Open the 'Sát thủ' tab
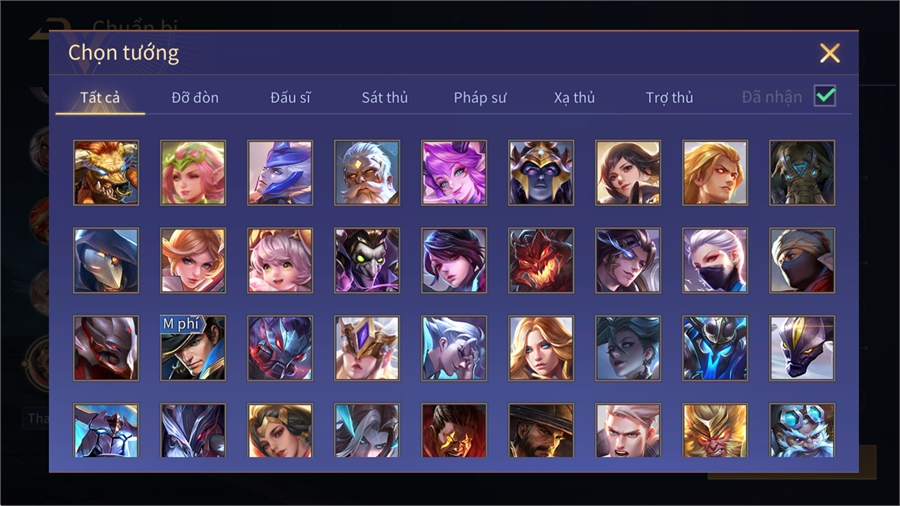 click(x=385, y=98)
